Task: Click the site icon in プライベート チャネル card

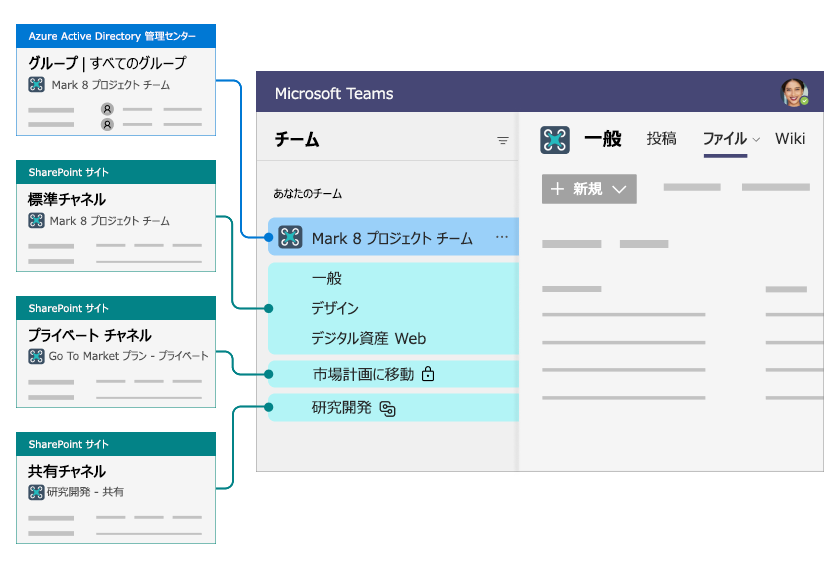Action: tap(36, 356)
